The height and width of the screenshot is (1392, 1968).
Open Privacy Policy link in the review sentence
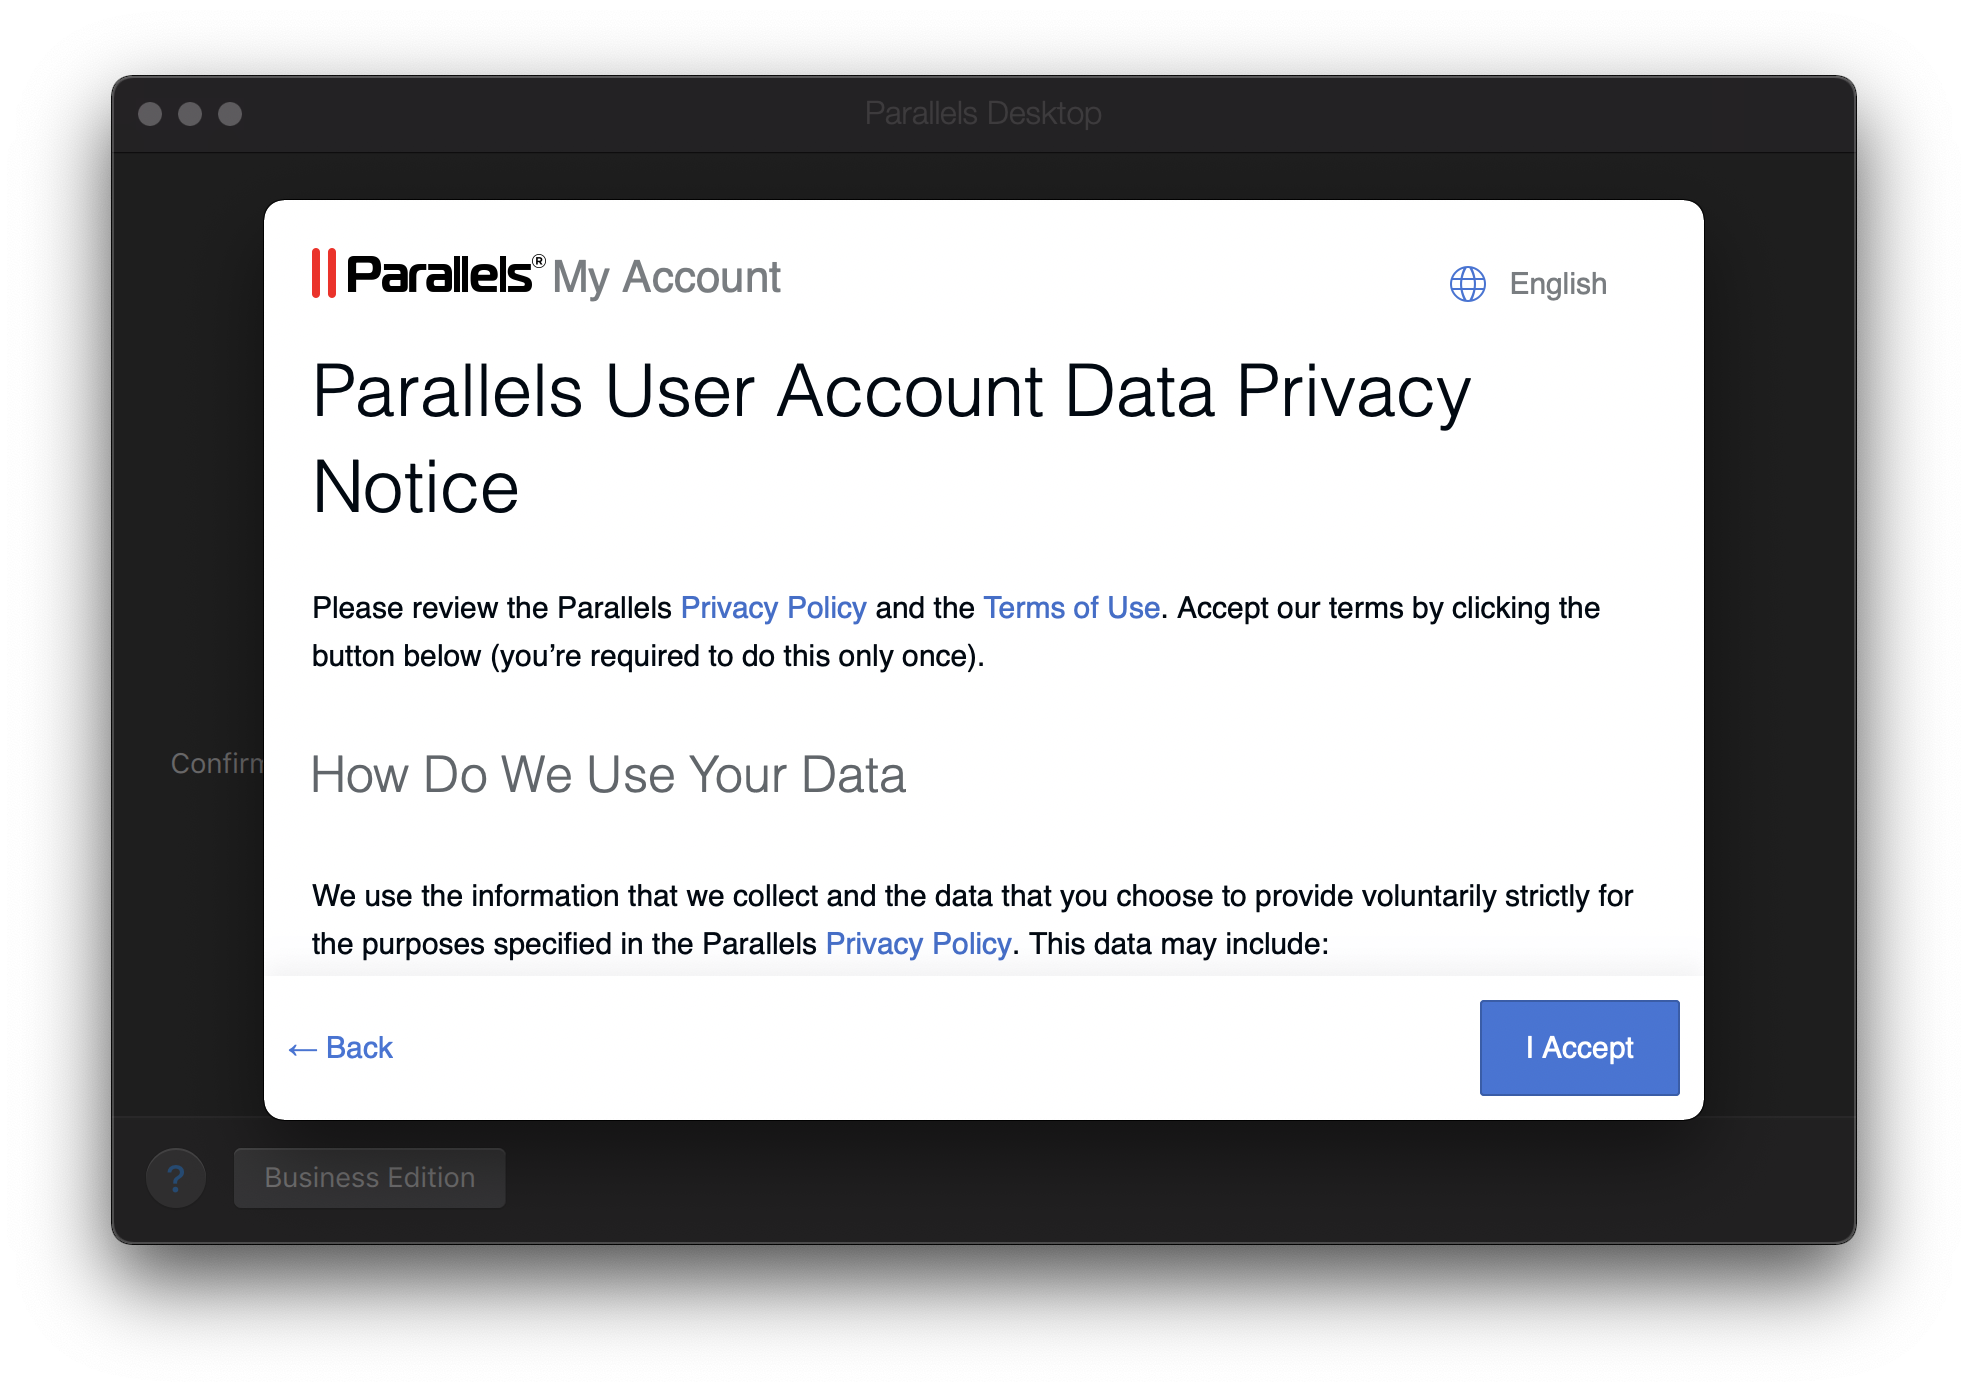point(773,608)
